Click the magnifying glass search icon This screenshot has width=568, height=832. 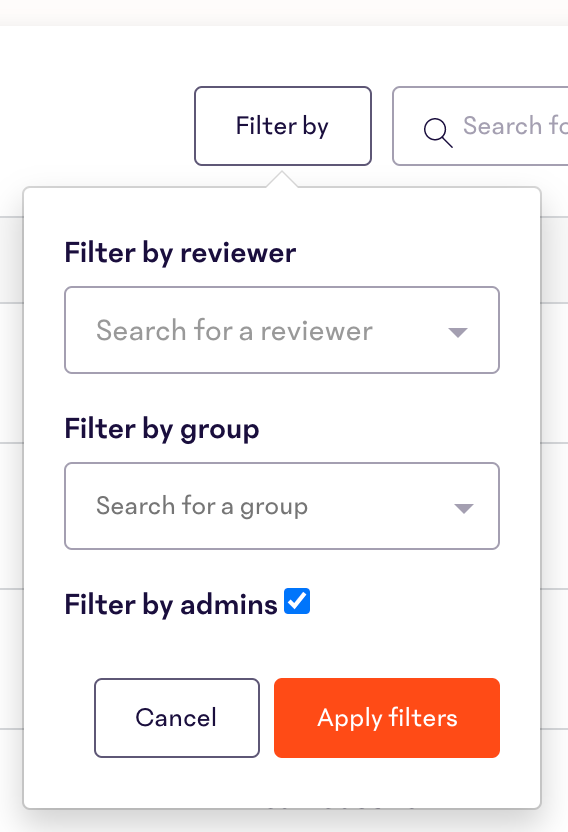tap(438, 133)
